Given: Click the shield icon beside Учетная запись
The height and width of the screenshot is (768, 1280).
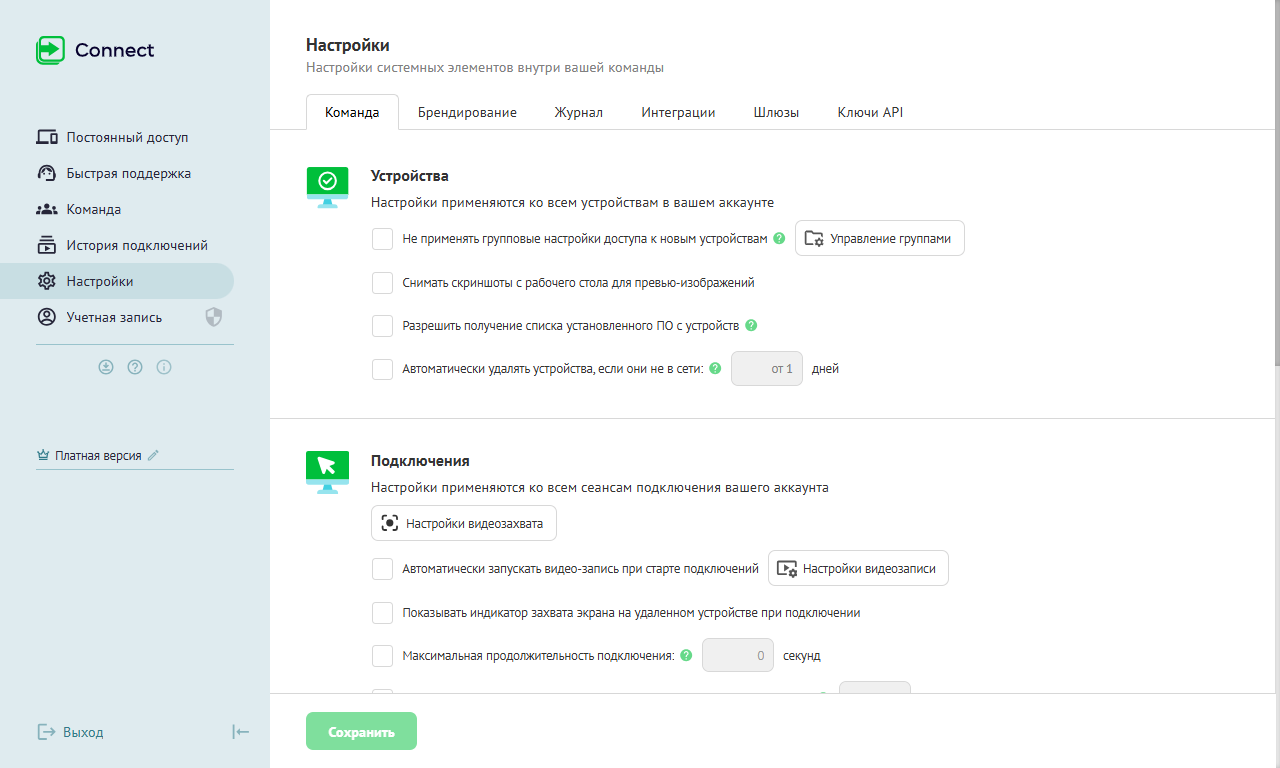Looking at the screenshot, I should (x=213, y=317).
